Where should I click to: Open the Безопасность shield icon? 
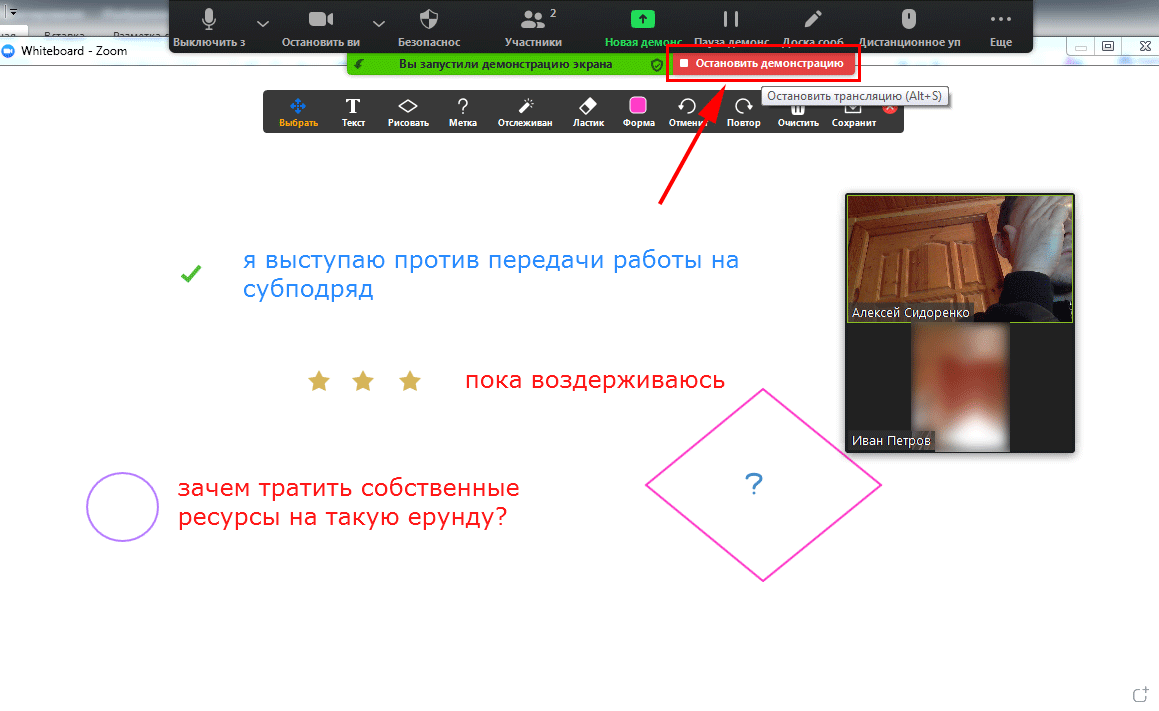(428, 22)
